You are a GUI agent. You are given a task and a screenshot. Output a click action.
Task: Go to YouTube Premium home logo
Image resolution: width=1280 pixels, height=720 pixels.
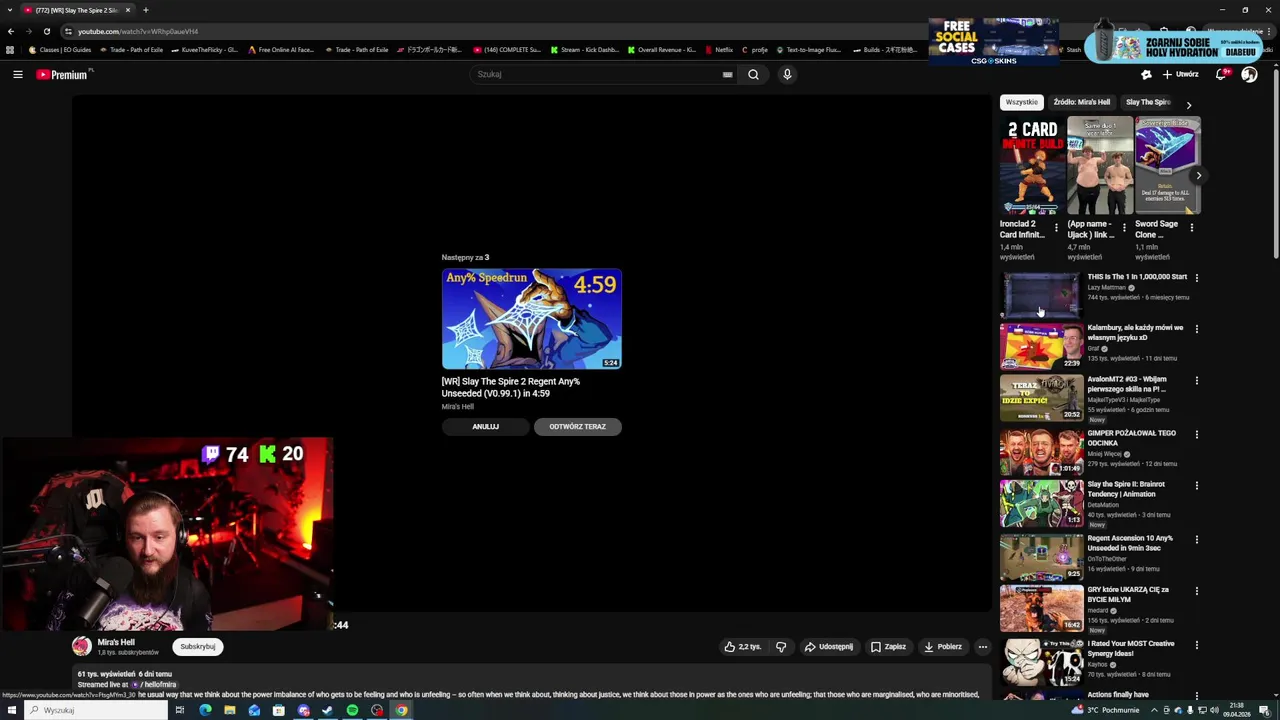64,74
